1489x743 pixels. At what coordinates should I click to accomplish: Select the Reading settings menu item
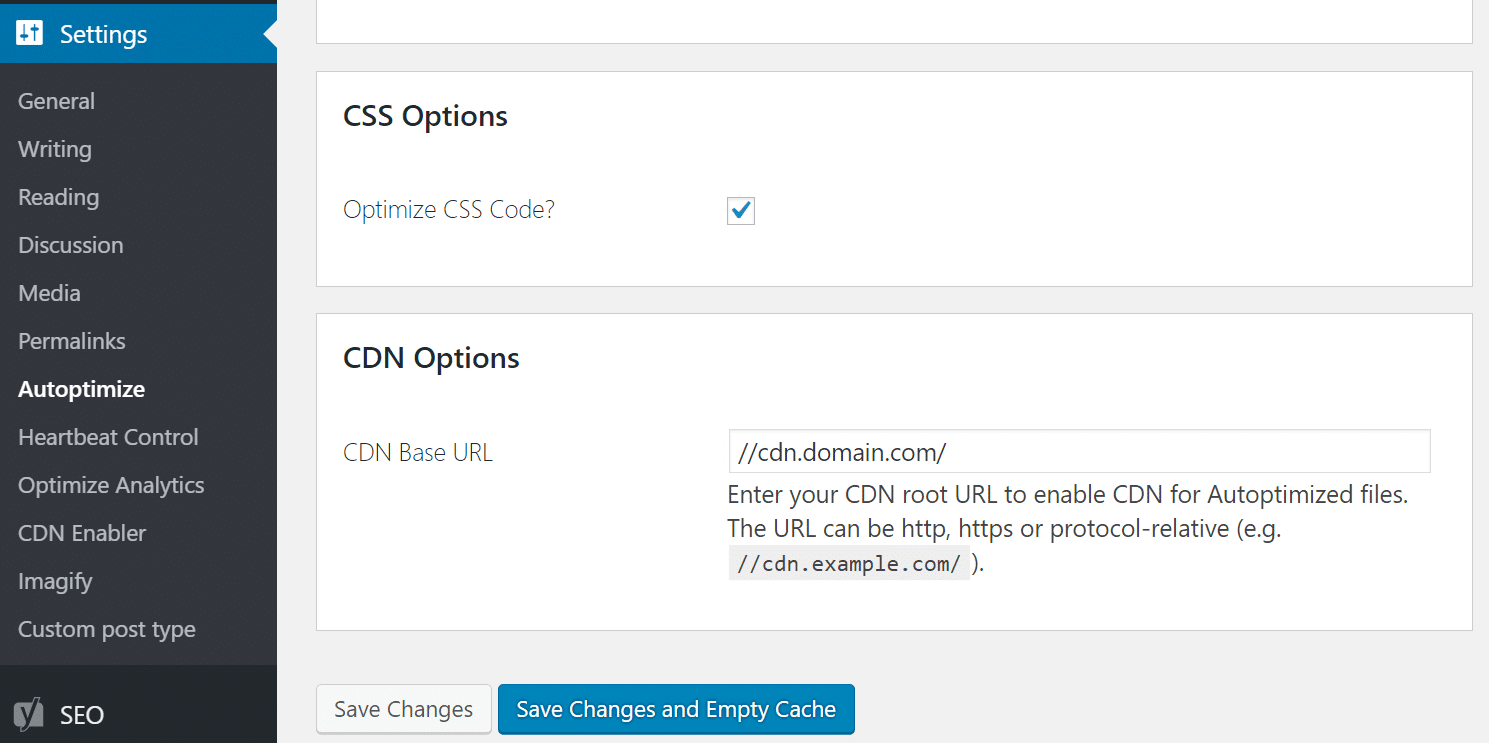pos(58,197)
